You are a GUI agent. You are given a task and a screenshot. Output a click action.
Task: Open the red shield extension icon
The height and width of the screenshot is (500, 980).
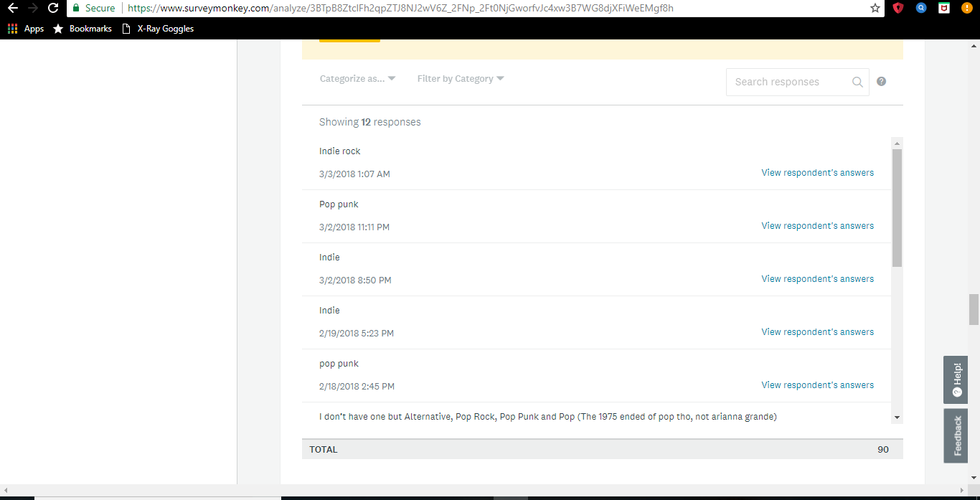coord(898,8)
